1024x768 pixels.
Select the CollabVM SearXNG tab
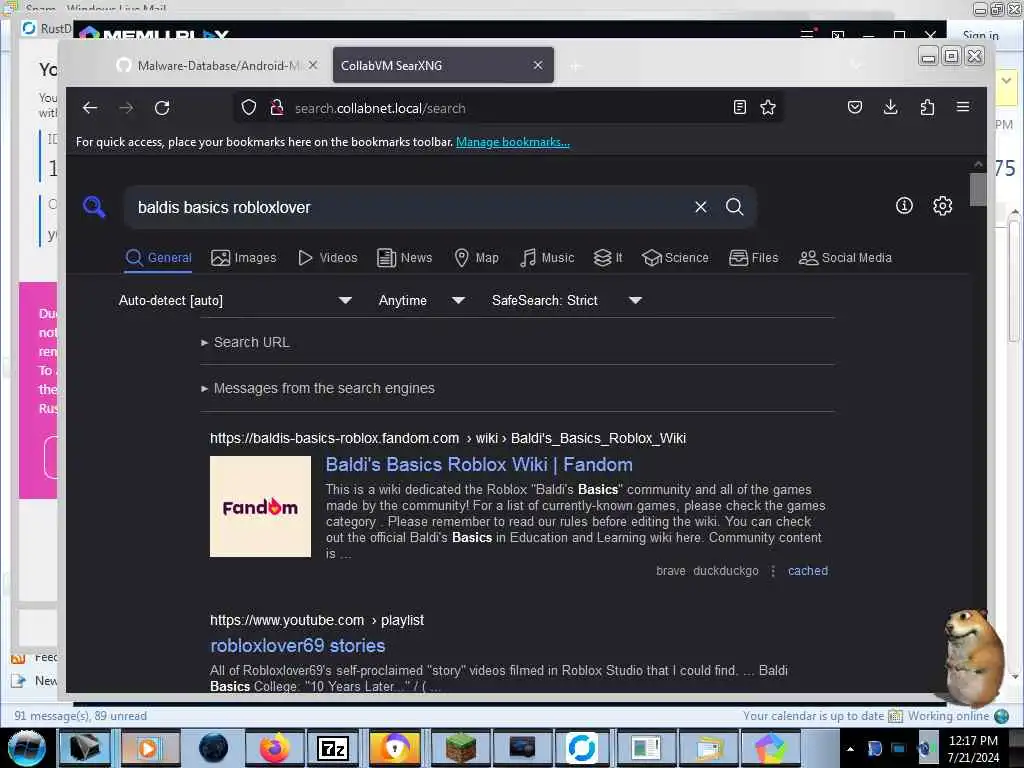click(443, 65)
